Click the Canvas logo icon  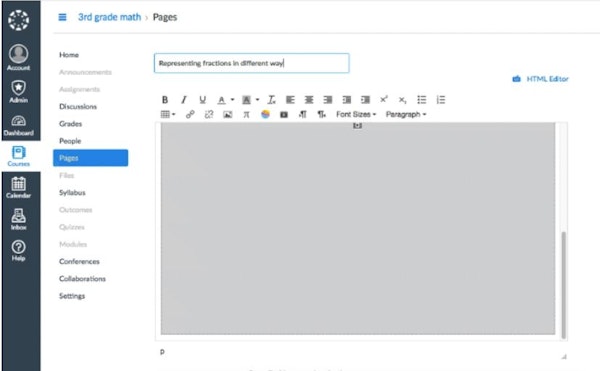19,20
